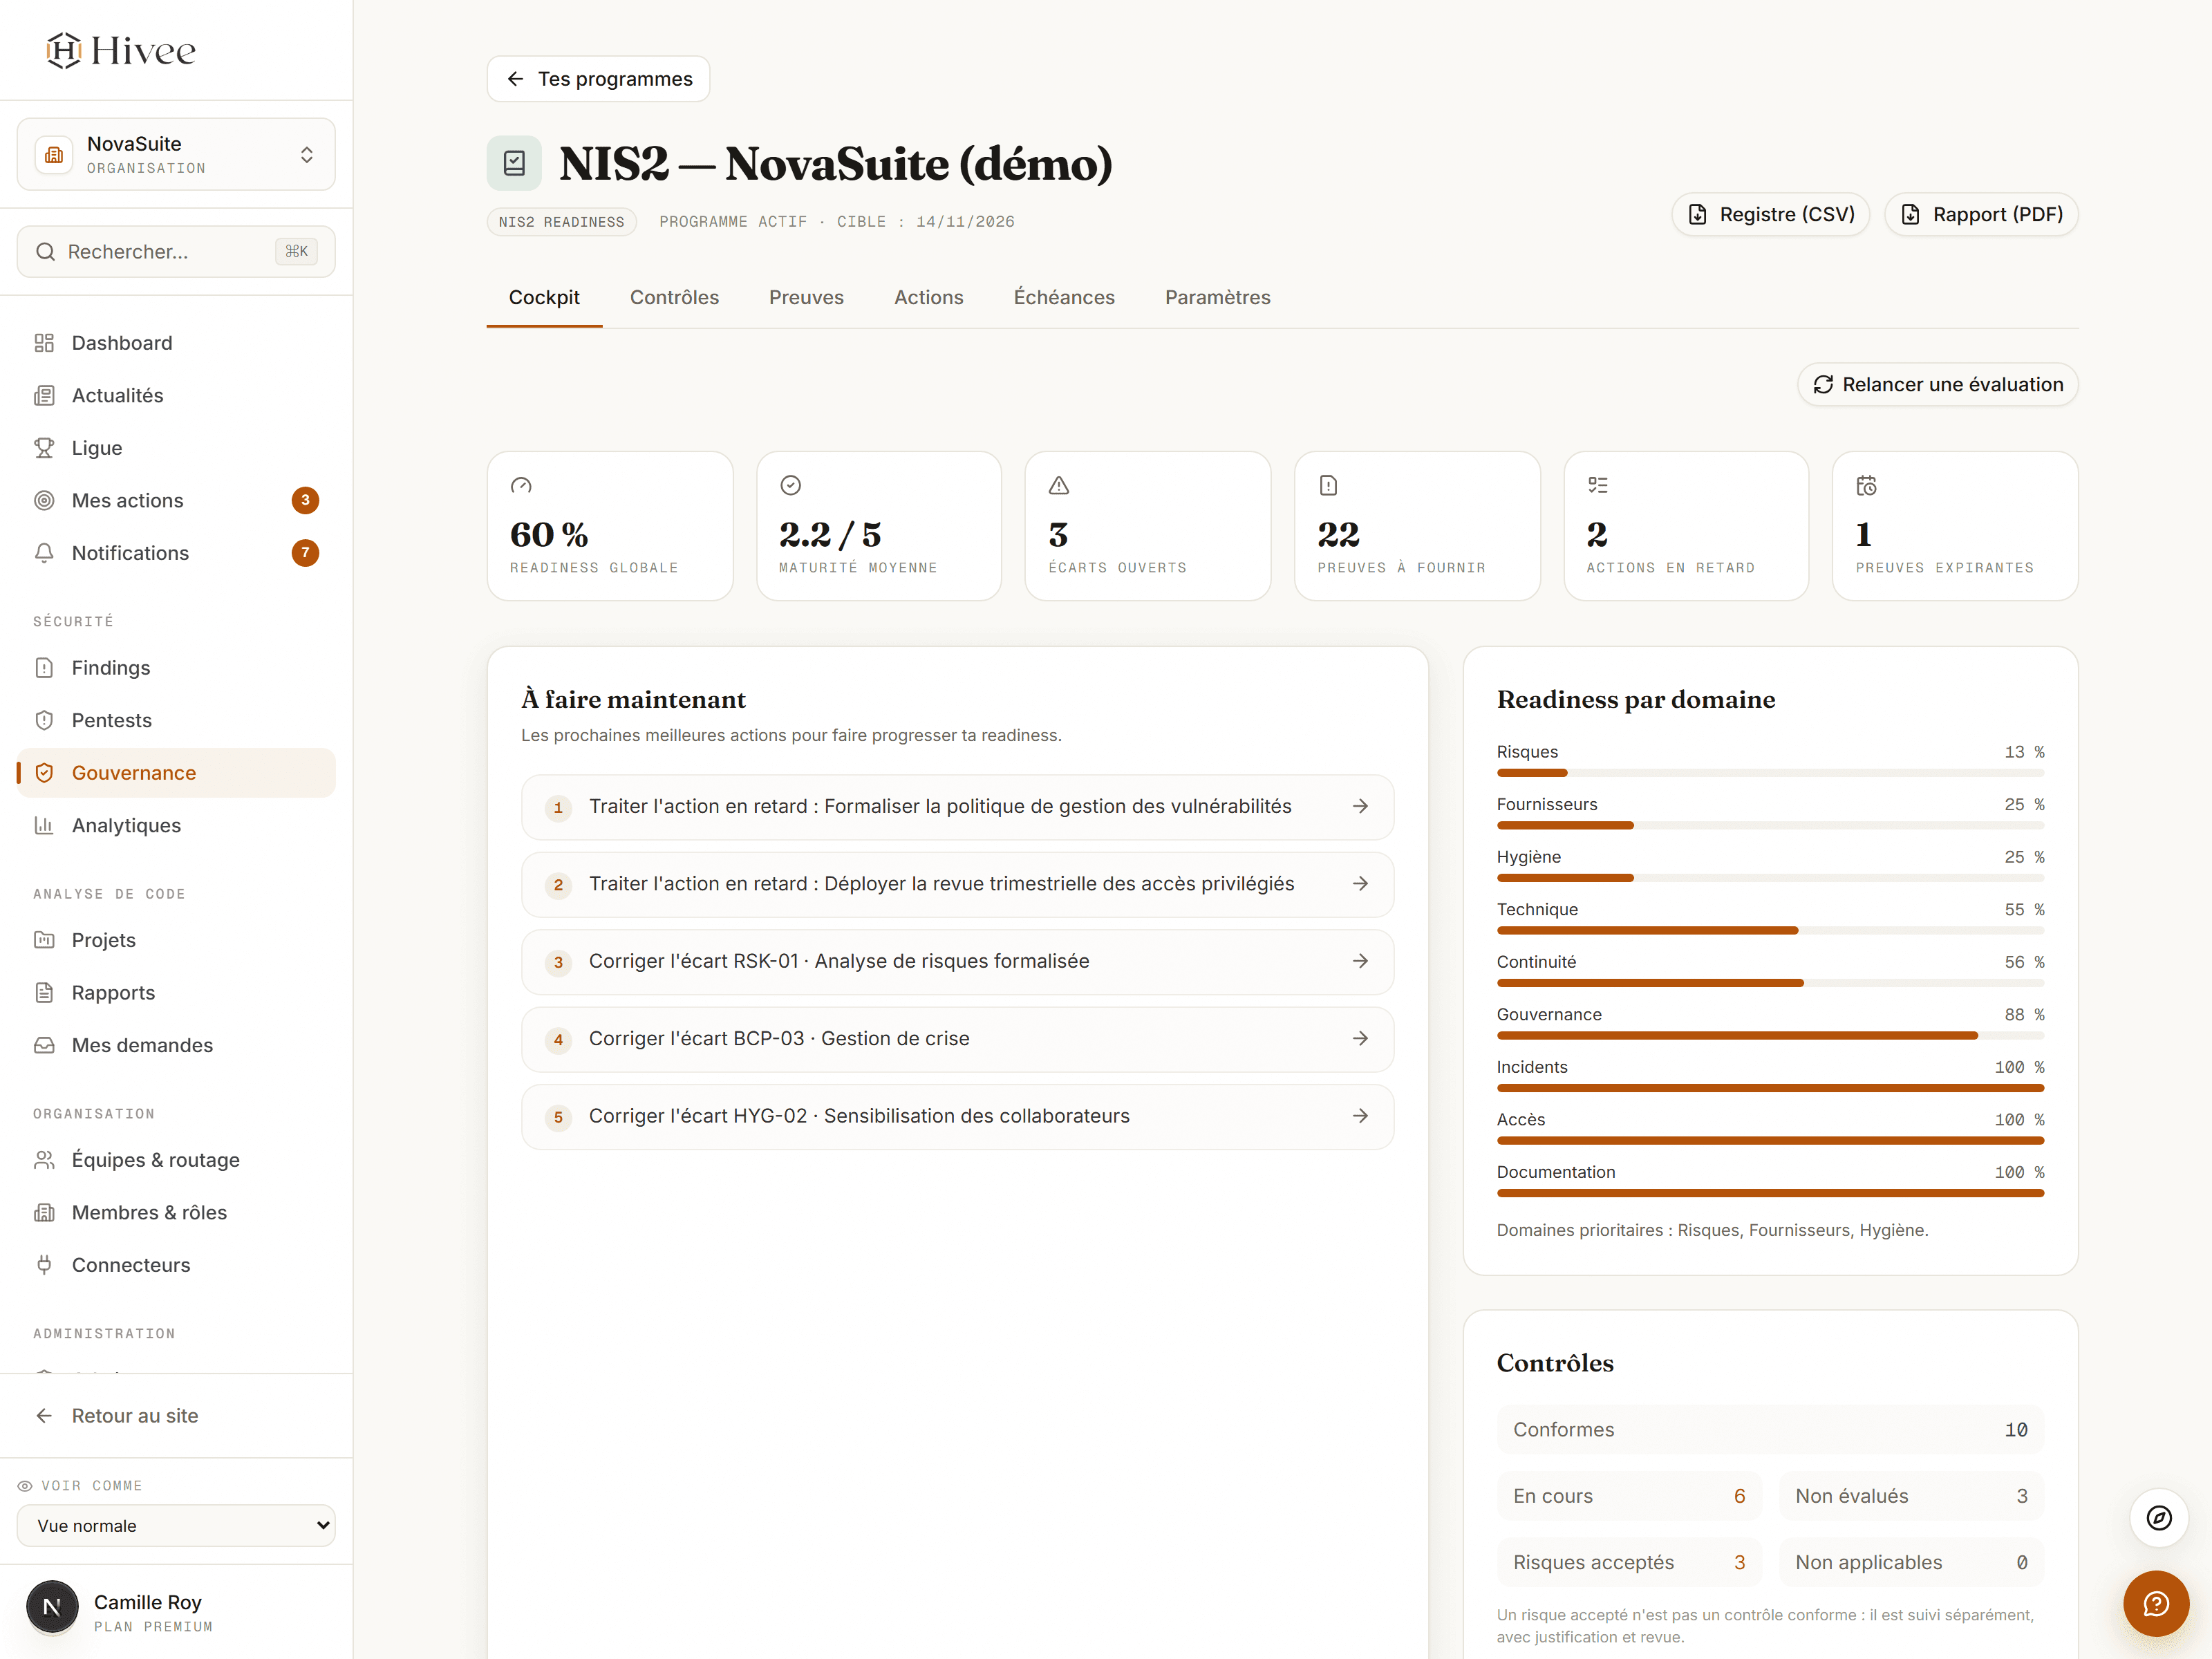
Task: Open action 5: écart HYG-02 Sensibilisation
Action: point(957,1117)
